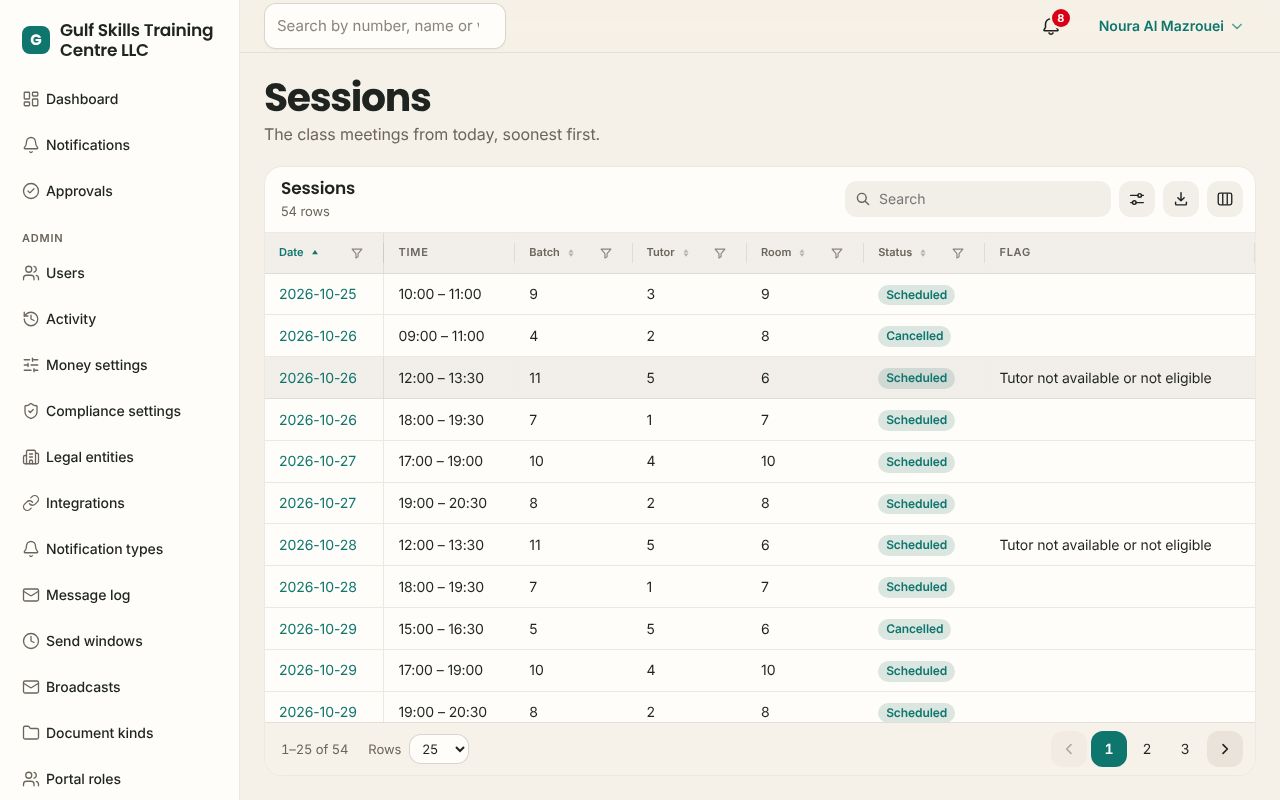Open Dashboard from the sidebar
Image resolution: width=1280 pixels, height=800 pixels.
pos(120,99)
